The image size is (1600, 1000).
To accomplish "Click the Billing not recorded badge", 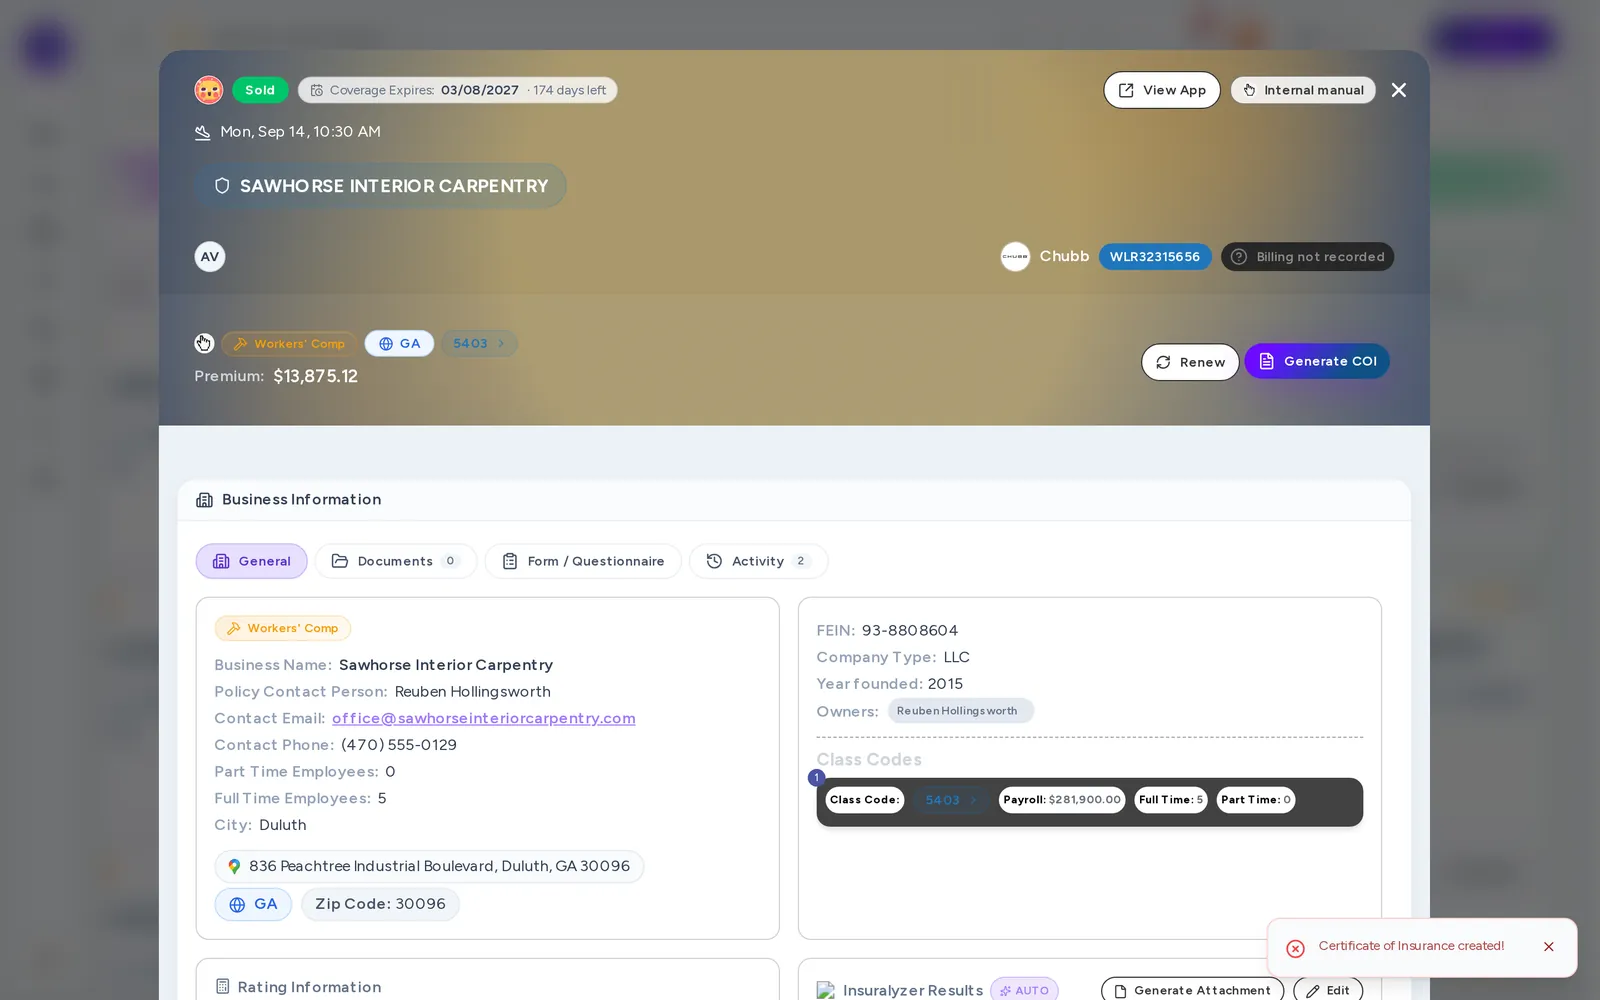I will pyautogui.click(x=1307, y=257).
